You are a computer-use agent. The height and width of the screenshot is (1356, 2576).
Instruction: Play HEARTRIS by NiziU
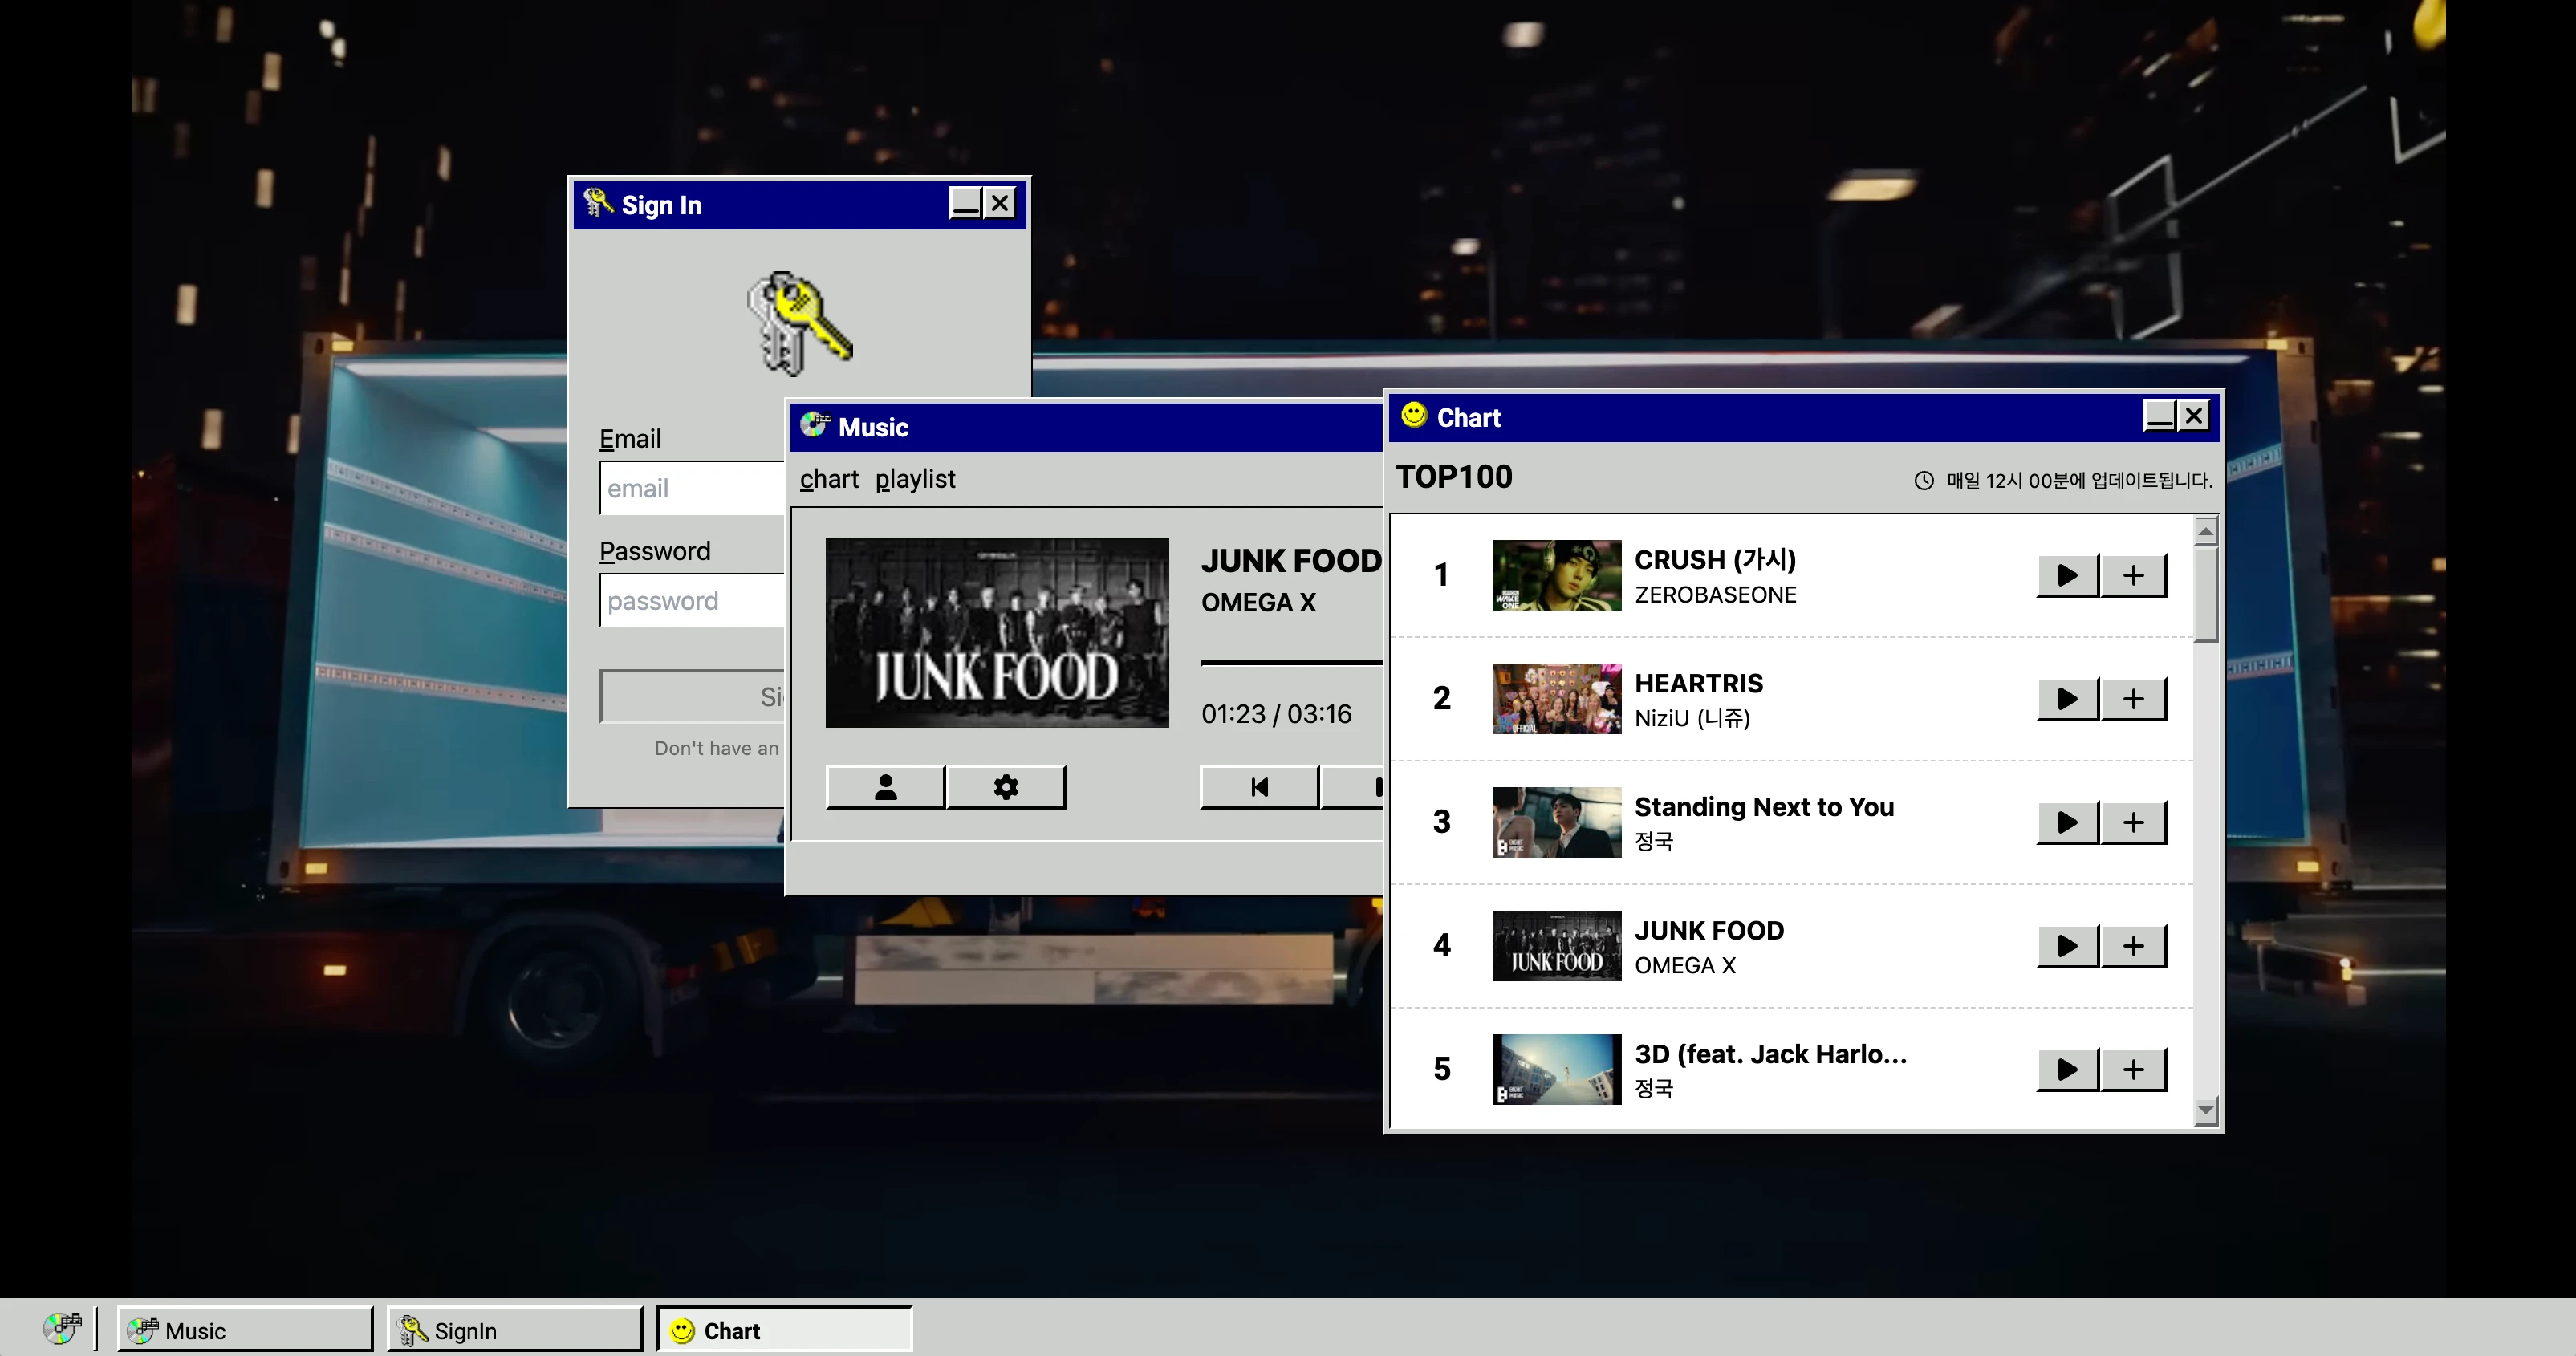point(2067,698)
